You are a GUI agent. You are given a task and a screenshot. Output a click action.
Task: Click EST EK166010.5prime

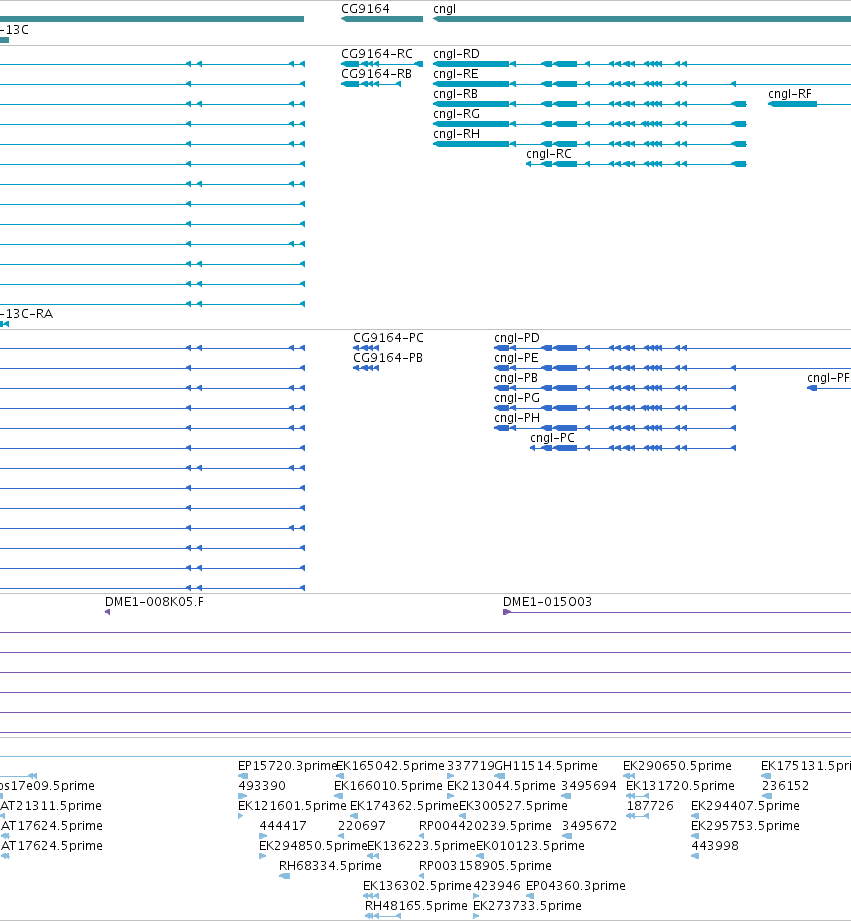tap(388, 785)
